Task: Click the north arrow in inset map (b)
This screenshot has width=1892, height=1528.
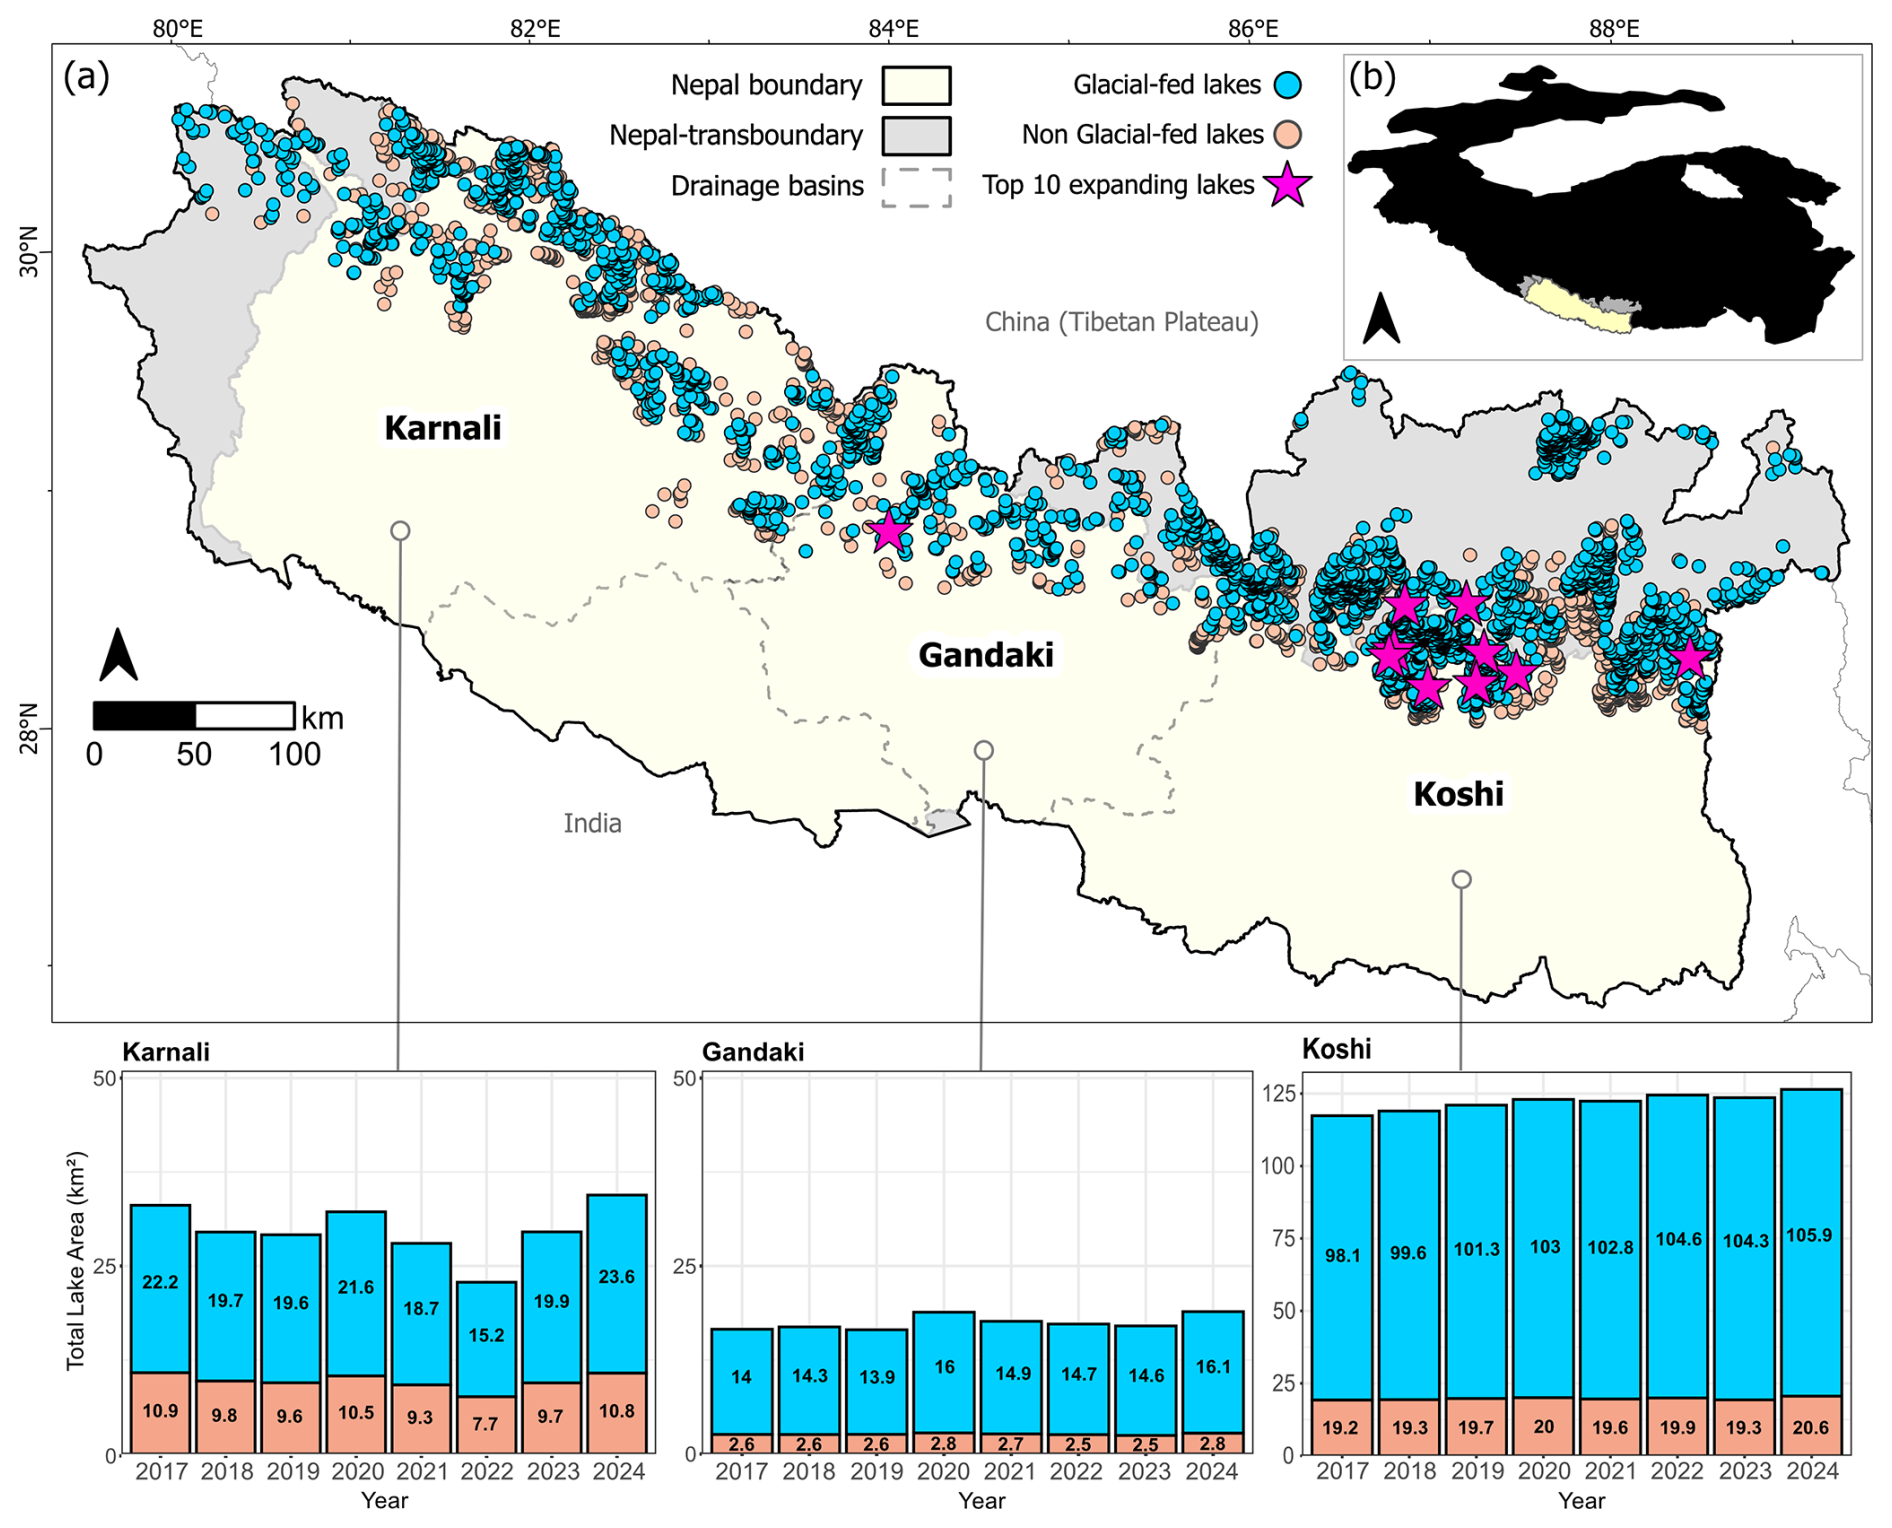Action: click(x=1381, y=318)
